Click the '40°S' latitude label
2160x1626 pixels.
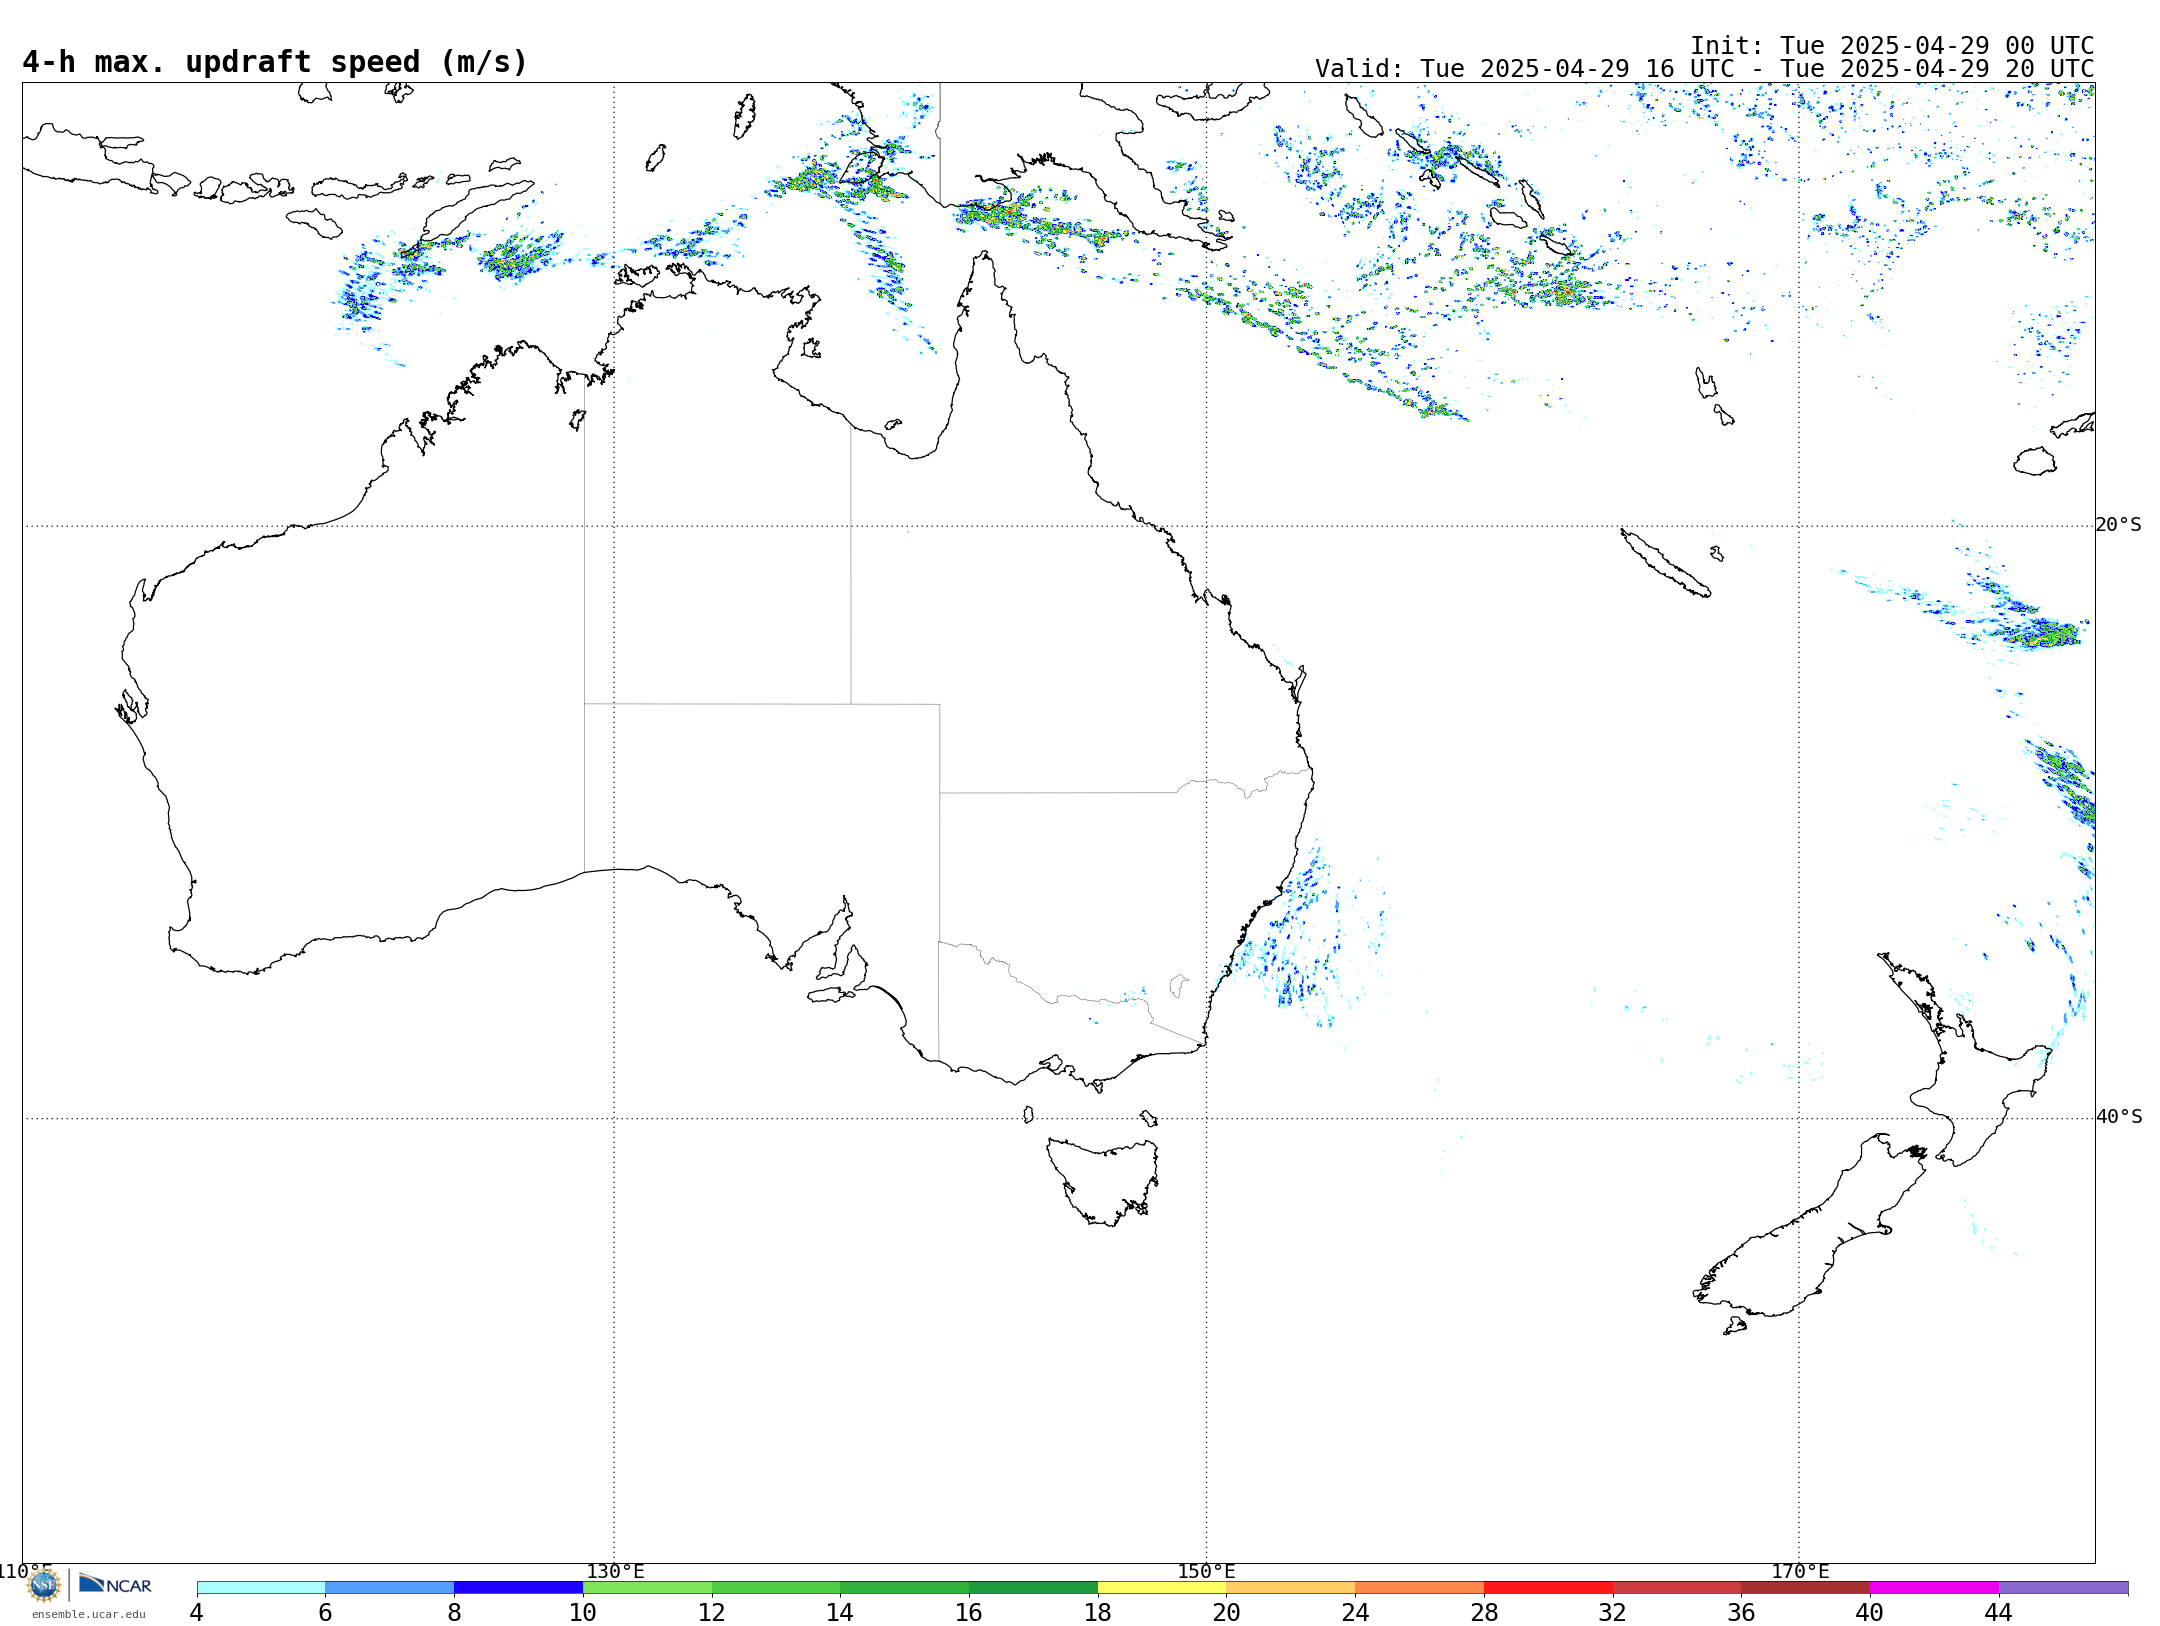tap(2119, 1117)
